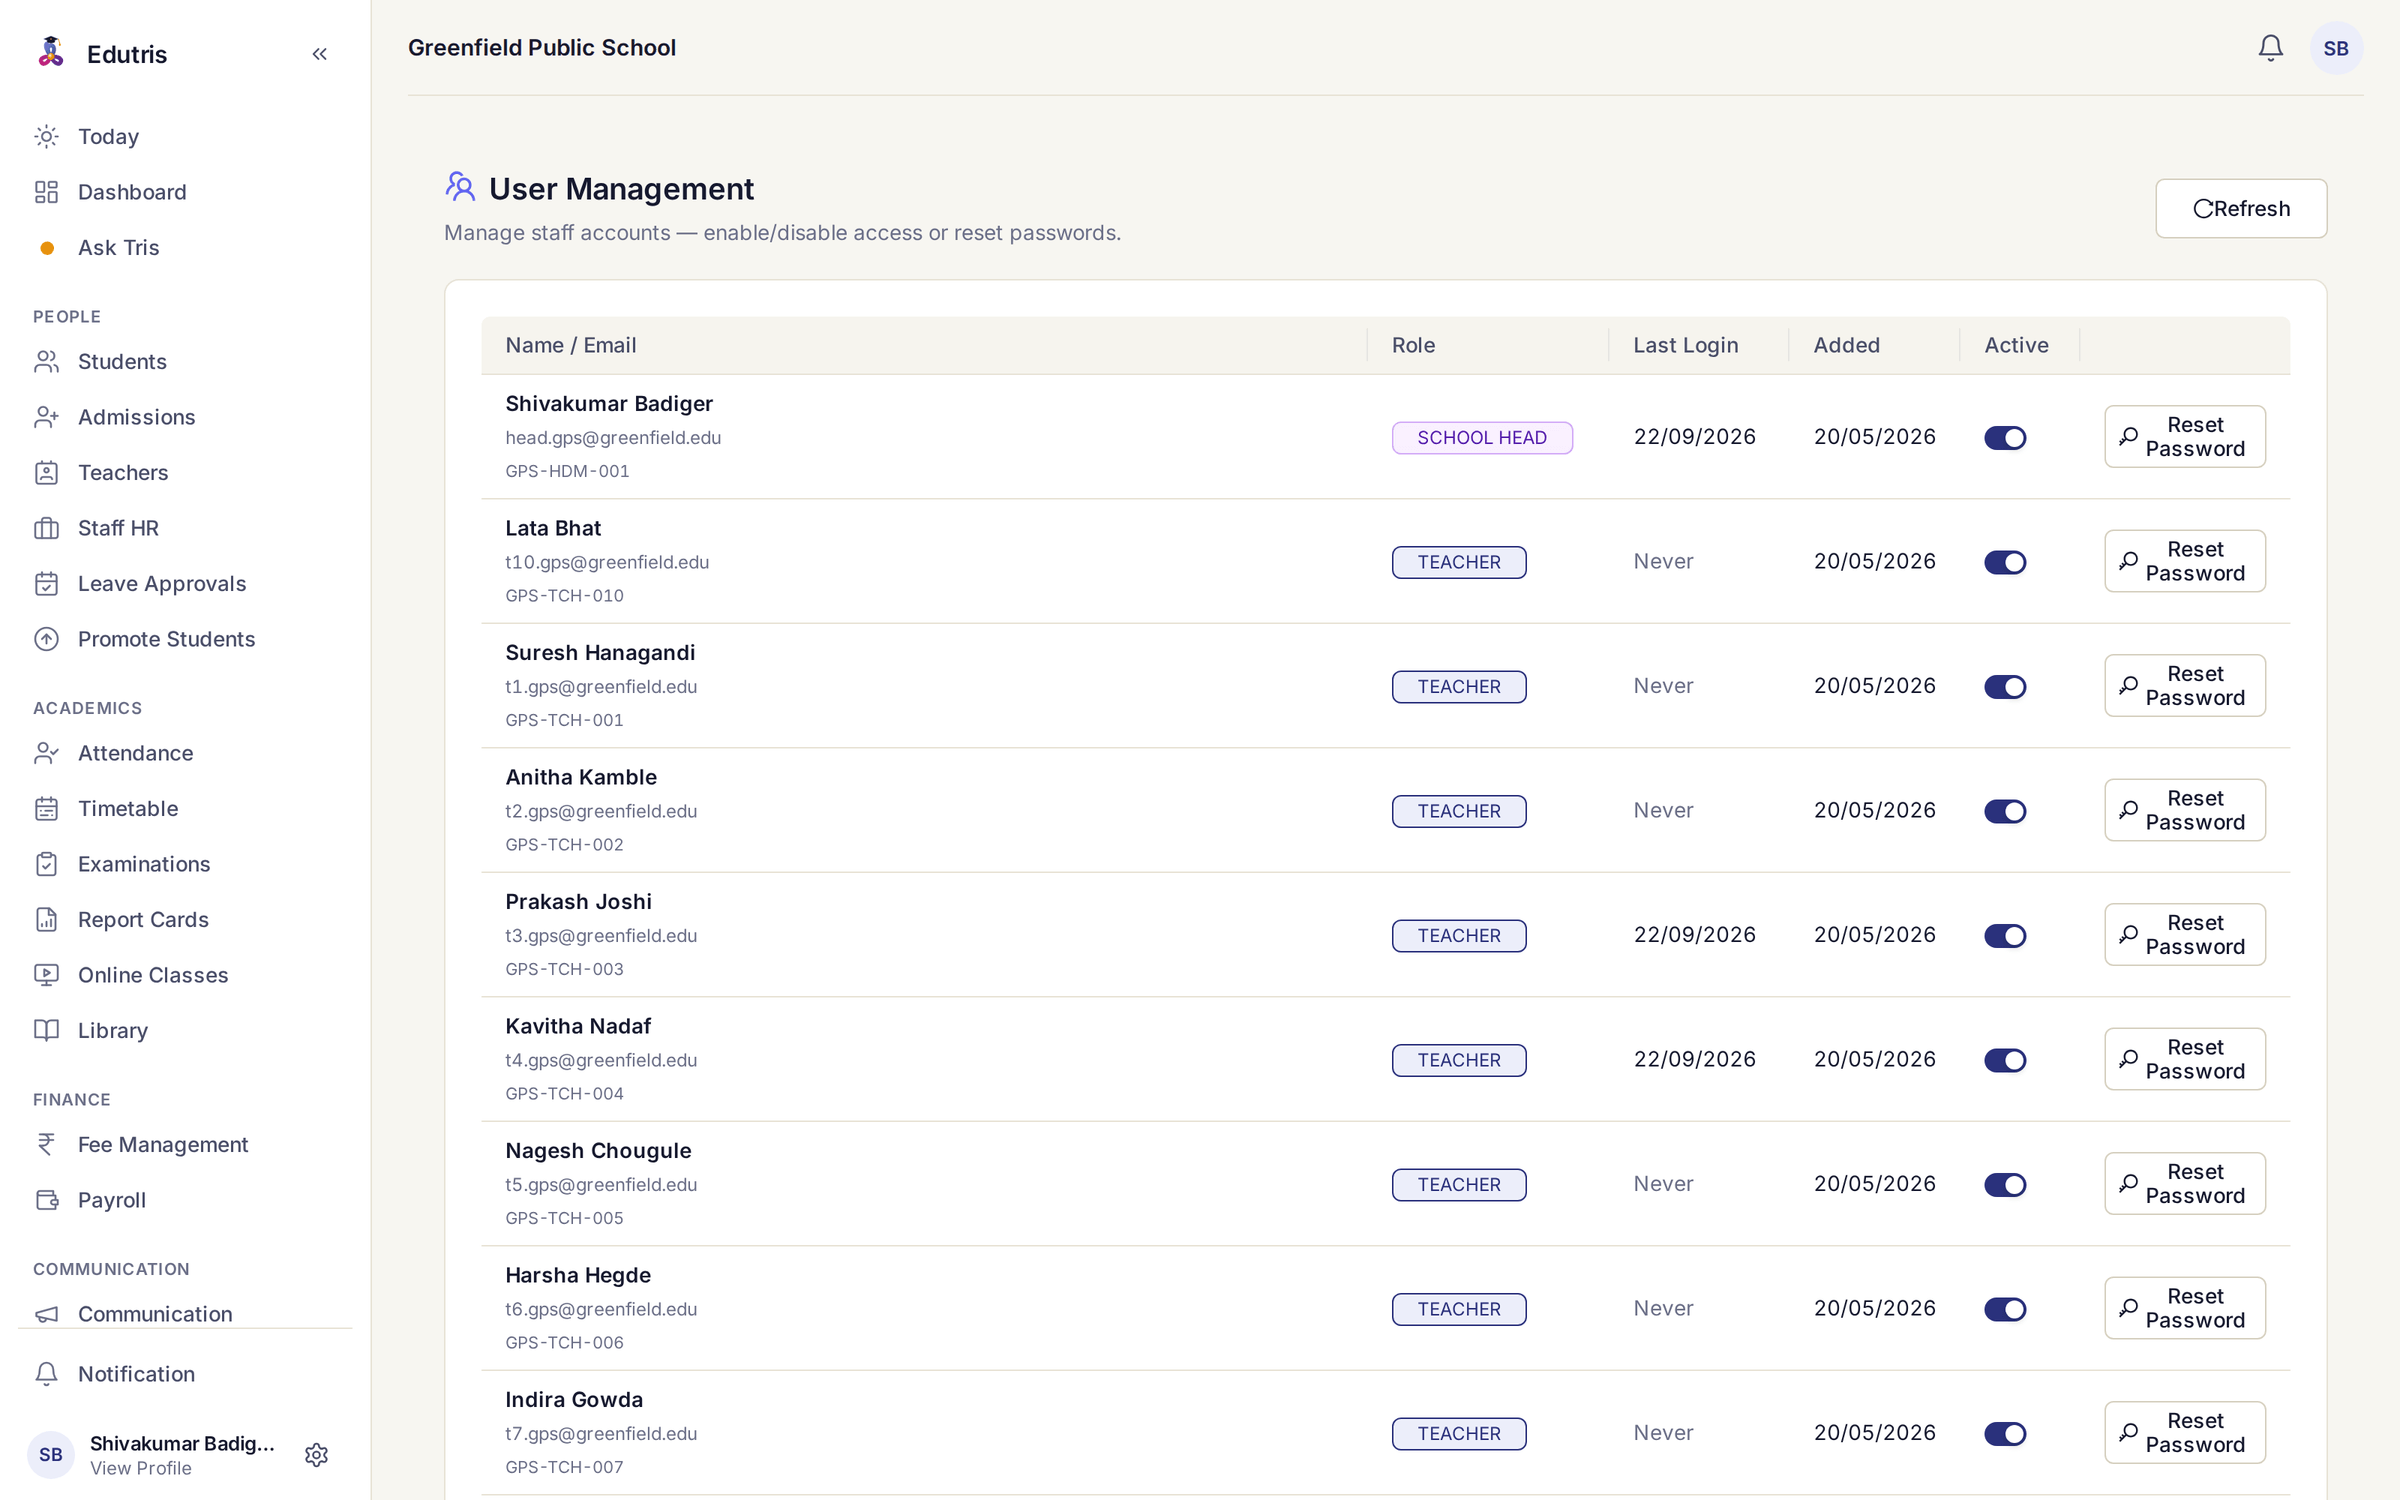2400x1500 pixels.
Task: Click the Staff HR briefcase icon
Action: click(47, 528)
